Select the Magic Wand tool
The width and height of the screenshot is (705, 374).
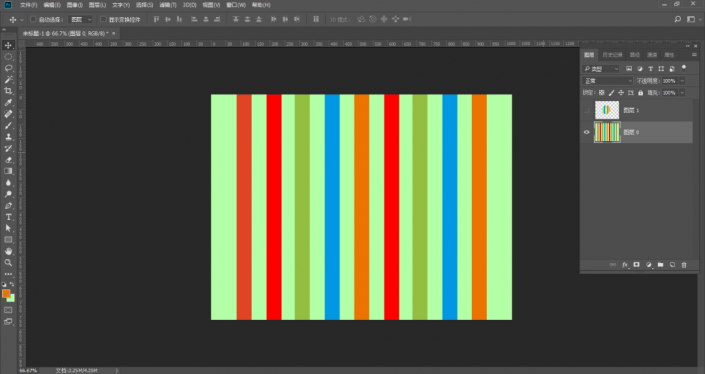pyautogui.click(x=8, y=80)
